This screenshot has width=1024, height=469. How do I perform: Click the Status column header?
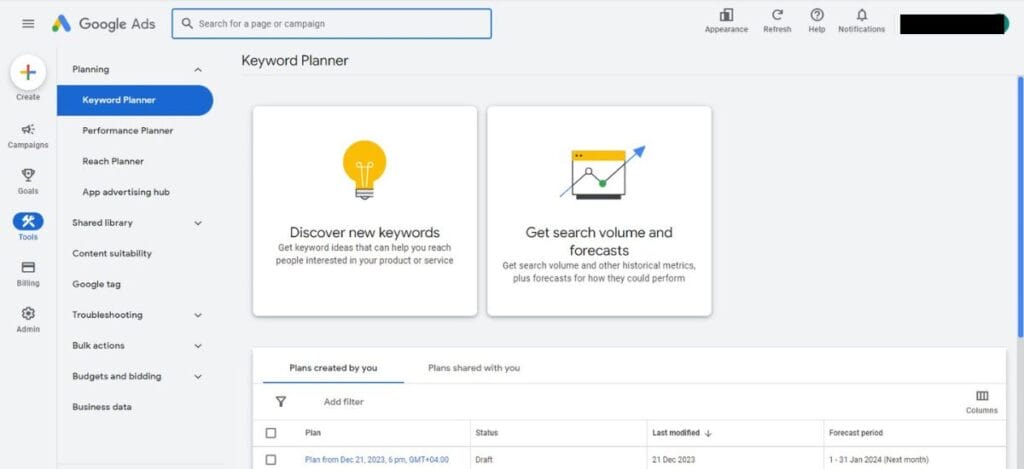click(487, 433)
